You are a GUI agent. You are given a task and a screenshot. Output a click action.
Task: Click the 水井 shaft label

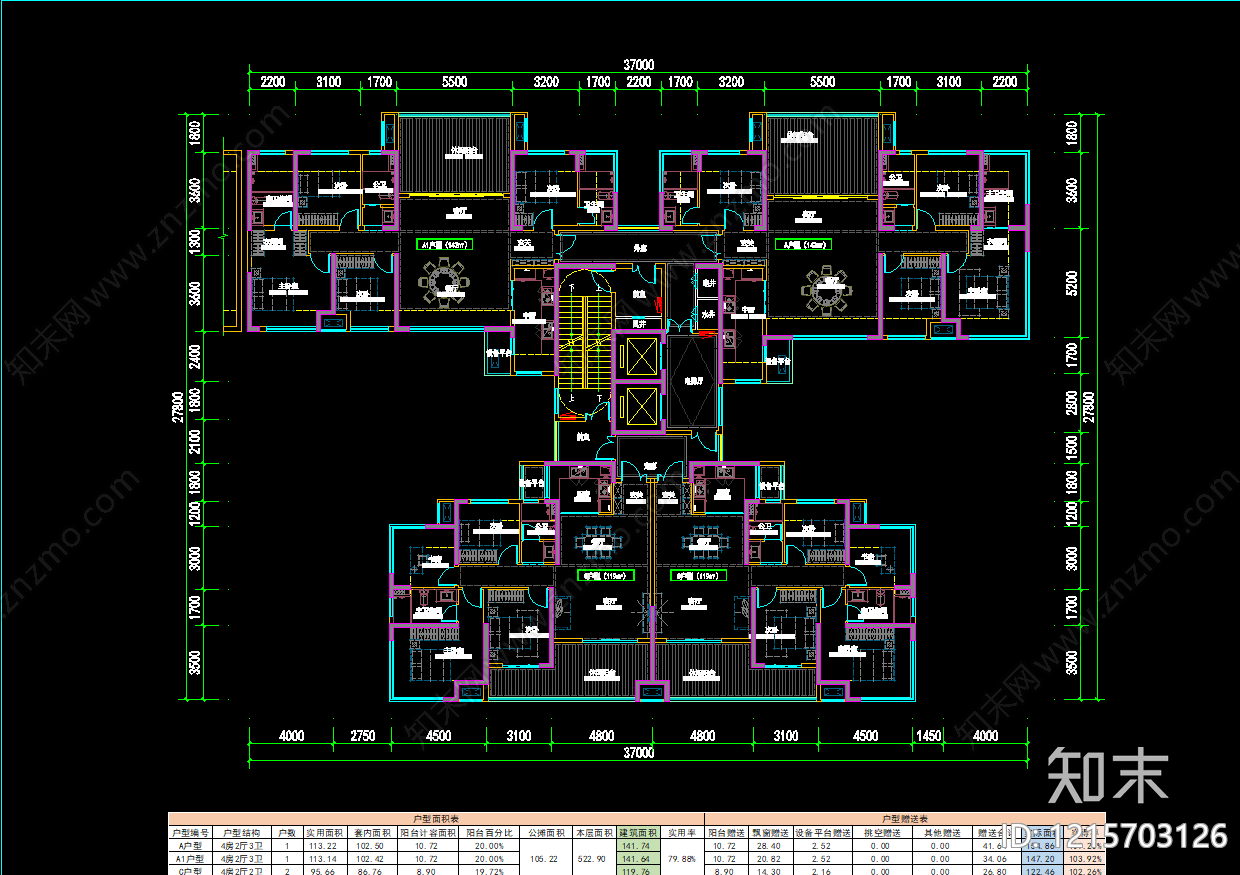(706, 314)
